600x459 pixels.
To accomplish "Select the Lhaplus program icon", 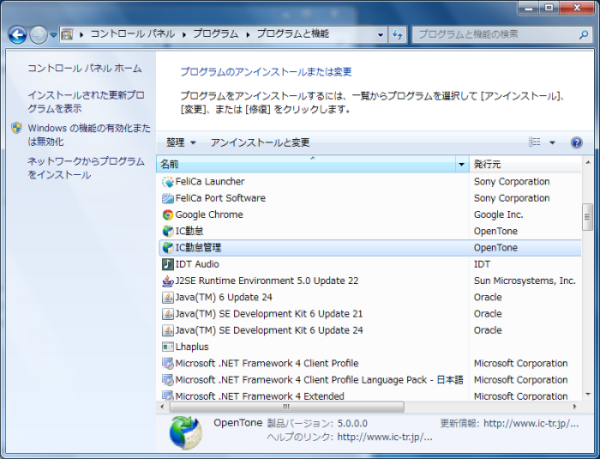I will 168,347.
